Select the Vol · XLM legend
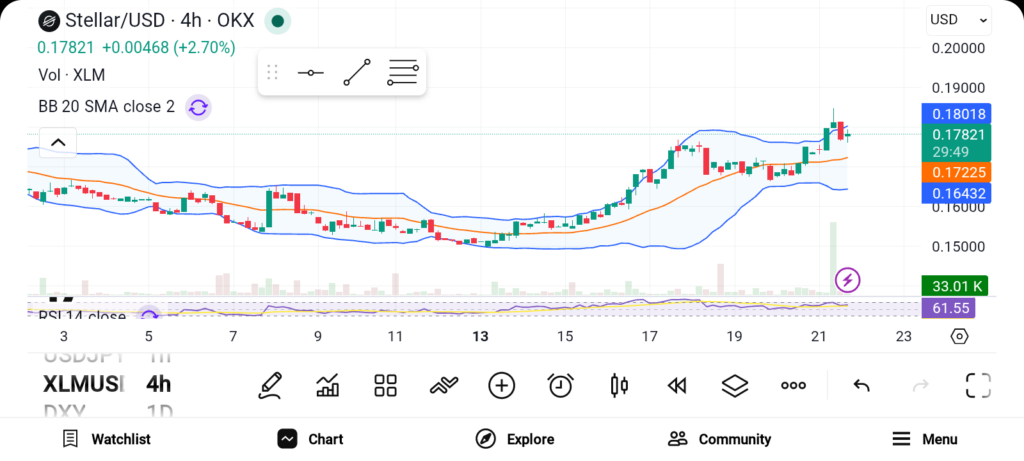This screenshot has height=461, width=1024. tap(71, 75)
